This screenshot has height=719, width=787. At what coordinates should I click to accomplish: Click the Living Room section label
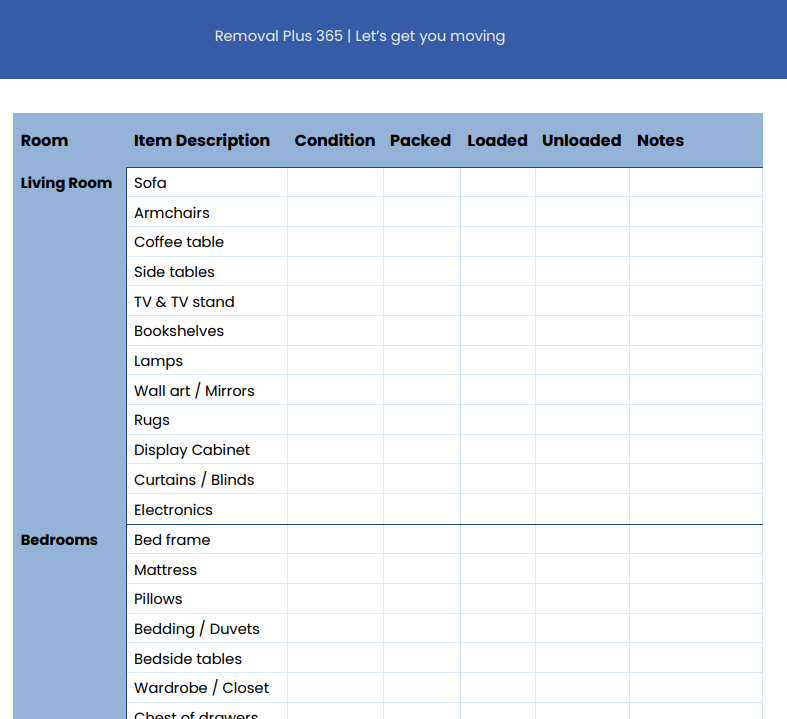66,183
